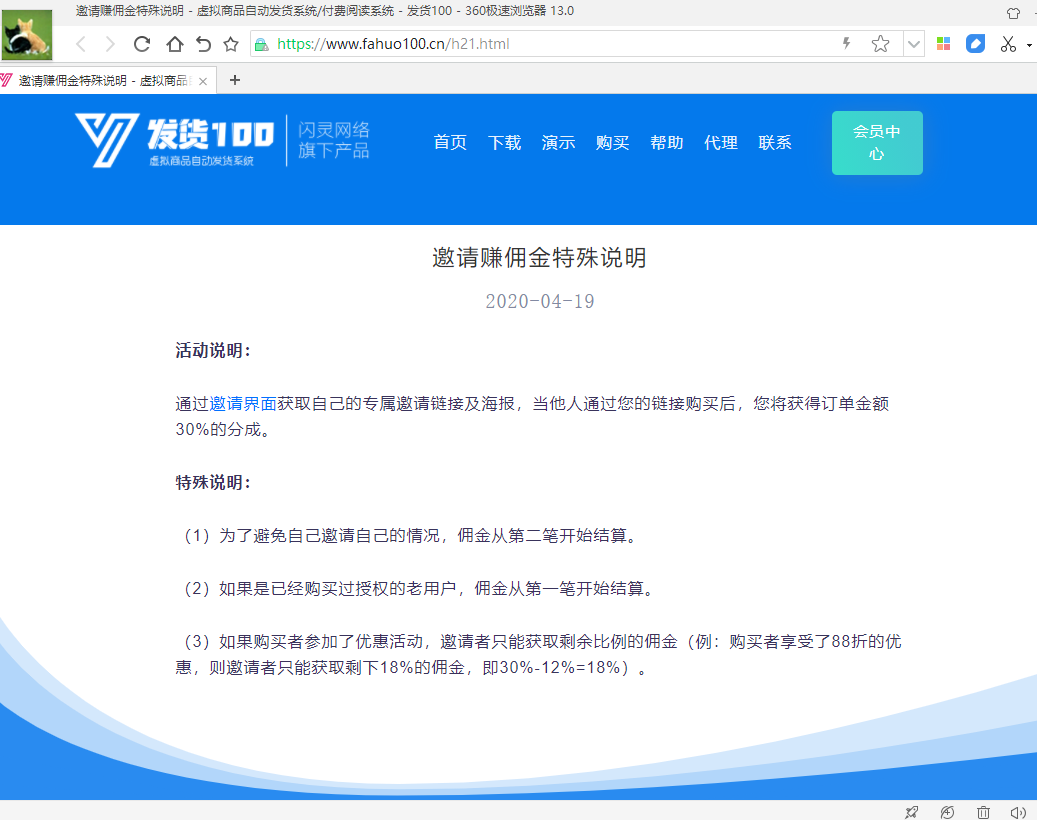
Task: Open the 下载 navigation menu item
Action: point(504,143)
